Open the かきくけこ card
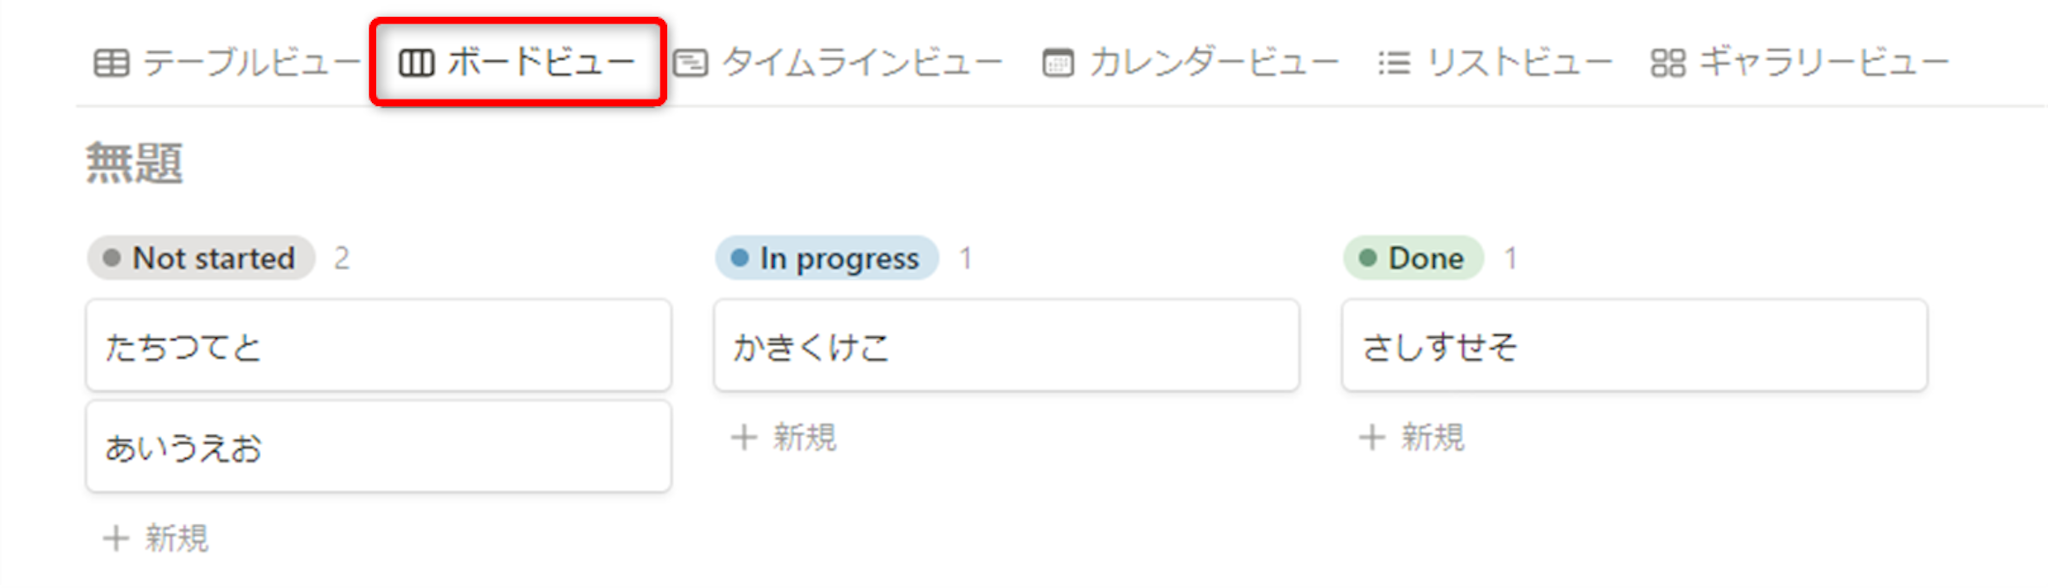 1005,346
